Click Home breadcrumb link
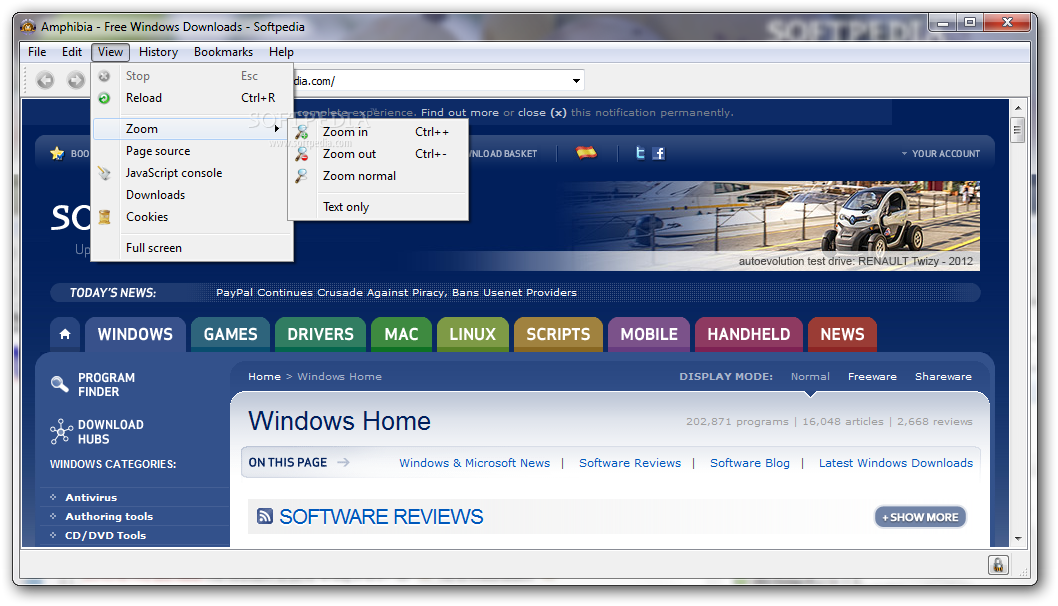The image size is (1058, 606). (x=264, y=377)
